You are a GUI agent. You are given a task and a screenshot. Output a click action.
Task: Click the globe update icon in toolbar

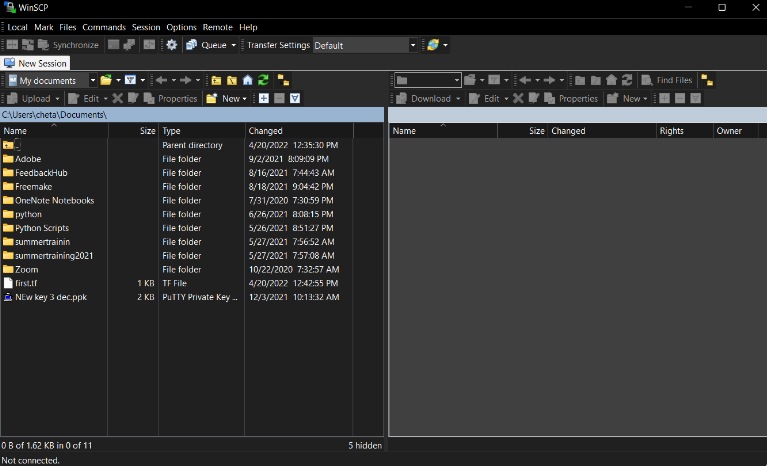click(x=433, y=45)
